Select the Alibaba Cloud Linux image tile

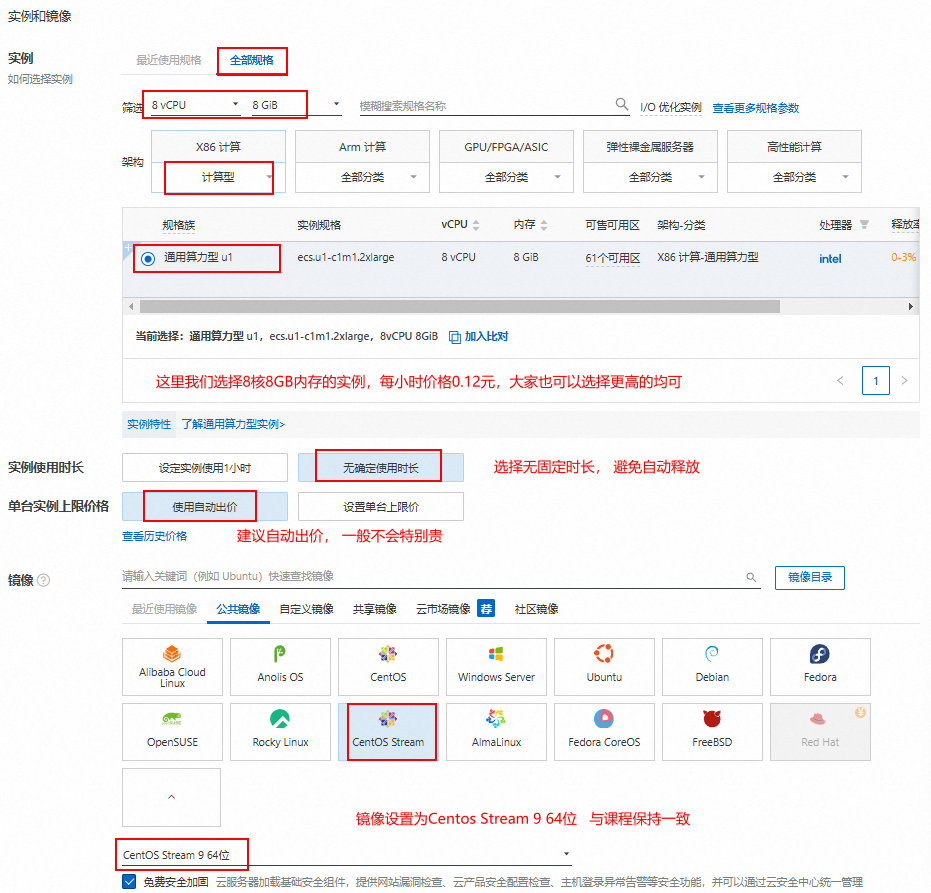[x=172, y=667]
